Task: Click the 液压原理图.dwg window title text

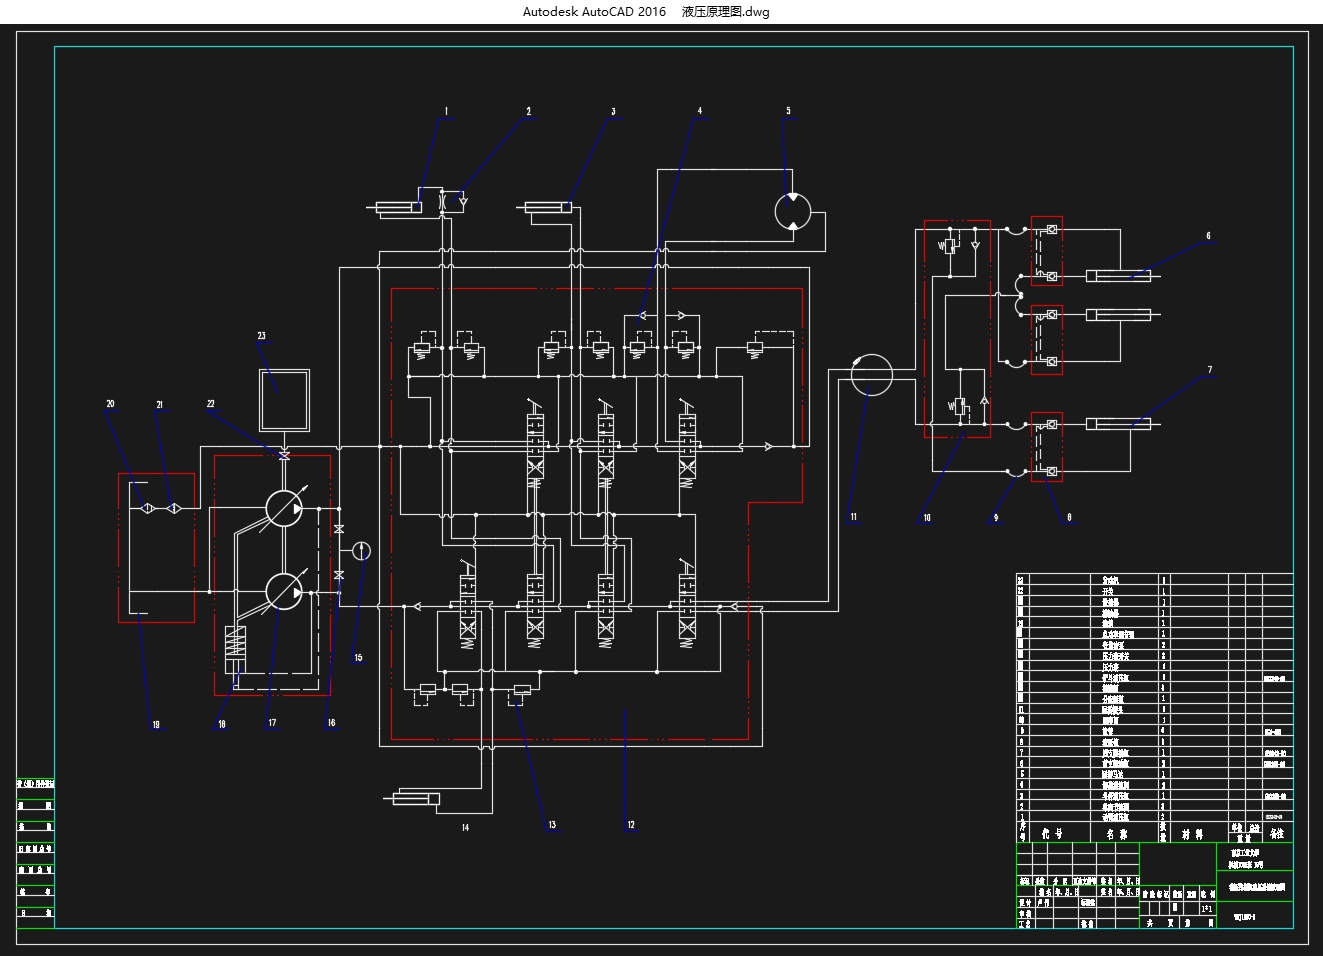Action: pyautogui.click(x=726, y=12)
